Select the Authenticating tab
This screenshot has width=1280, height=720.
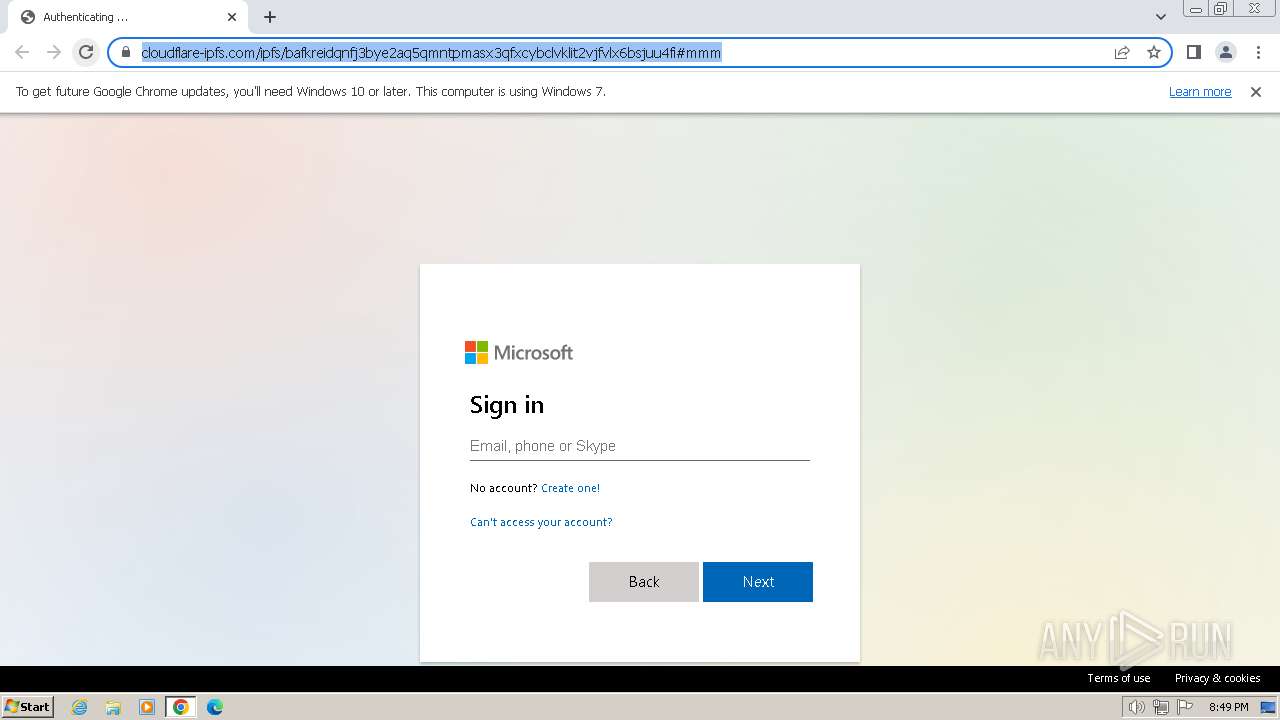[x=127, y=17]
